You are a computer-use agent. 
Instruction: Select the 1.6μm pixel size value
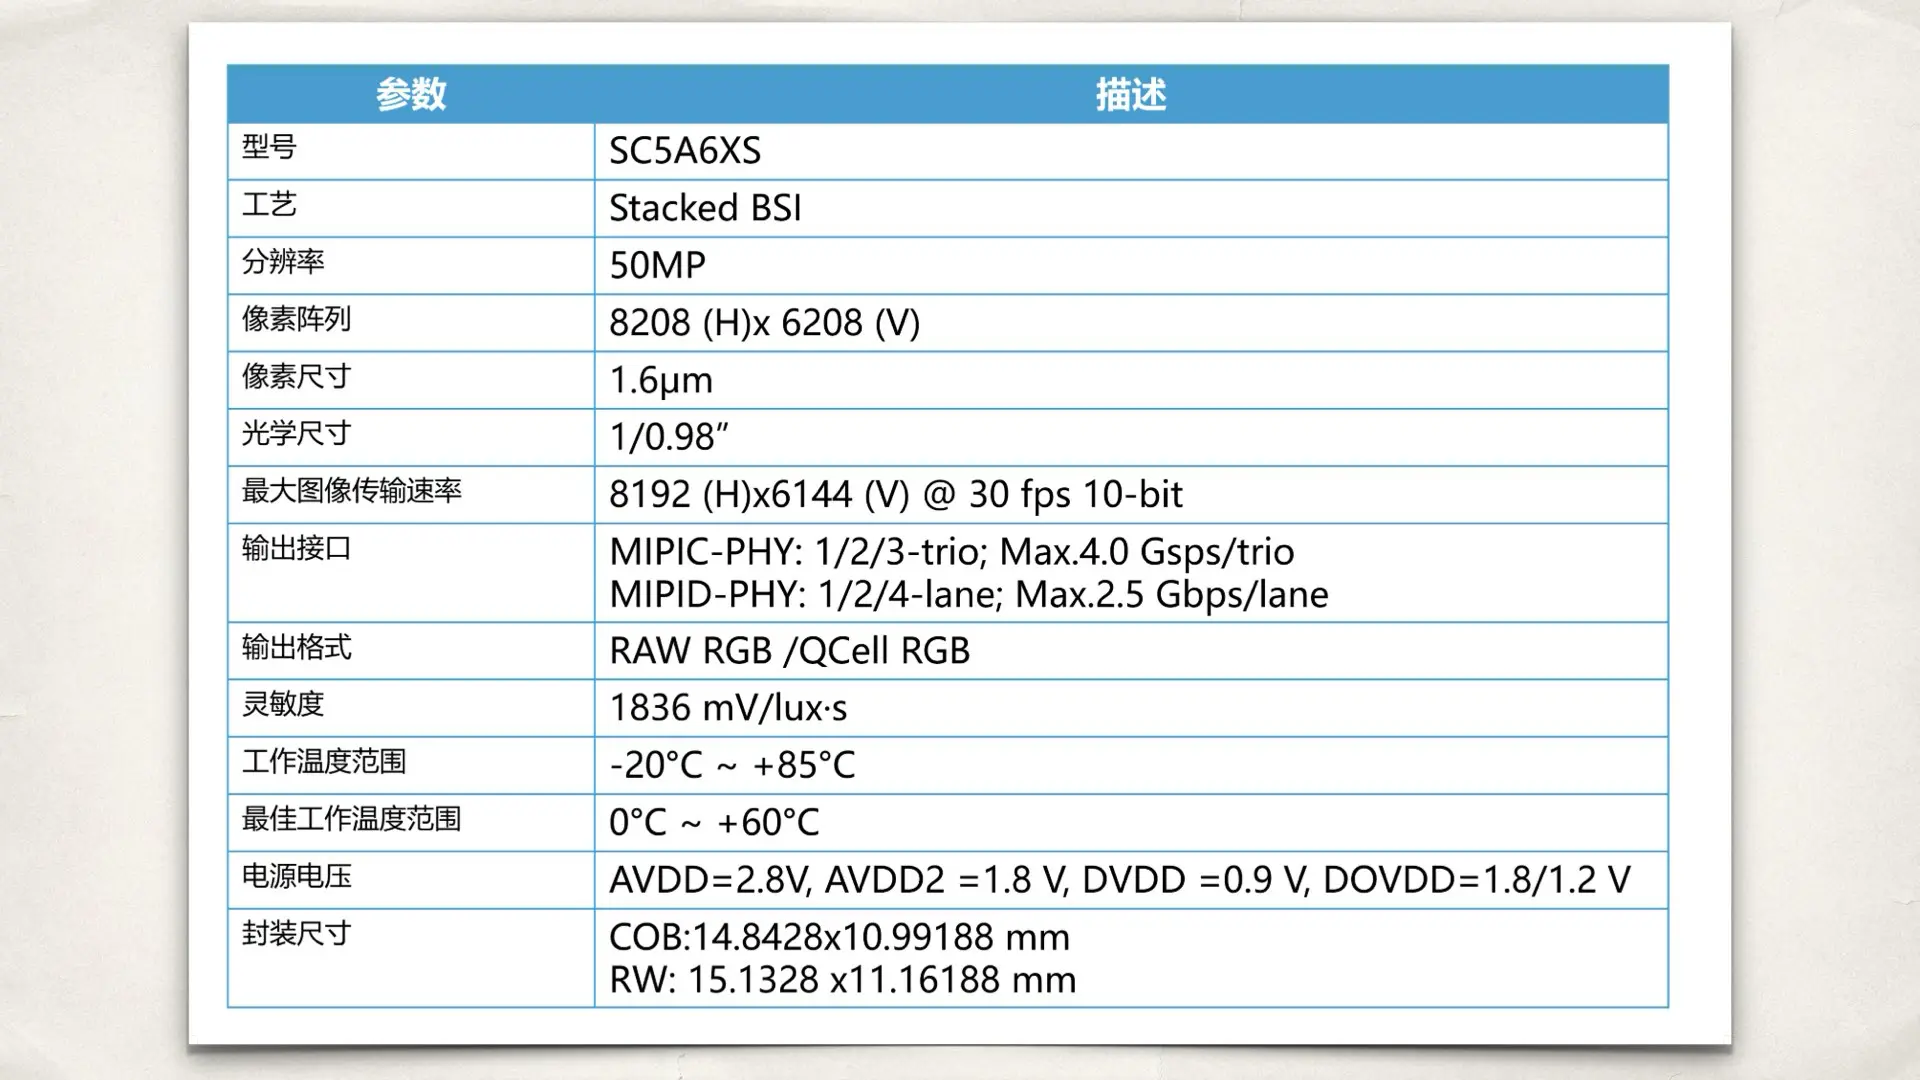661,380
